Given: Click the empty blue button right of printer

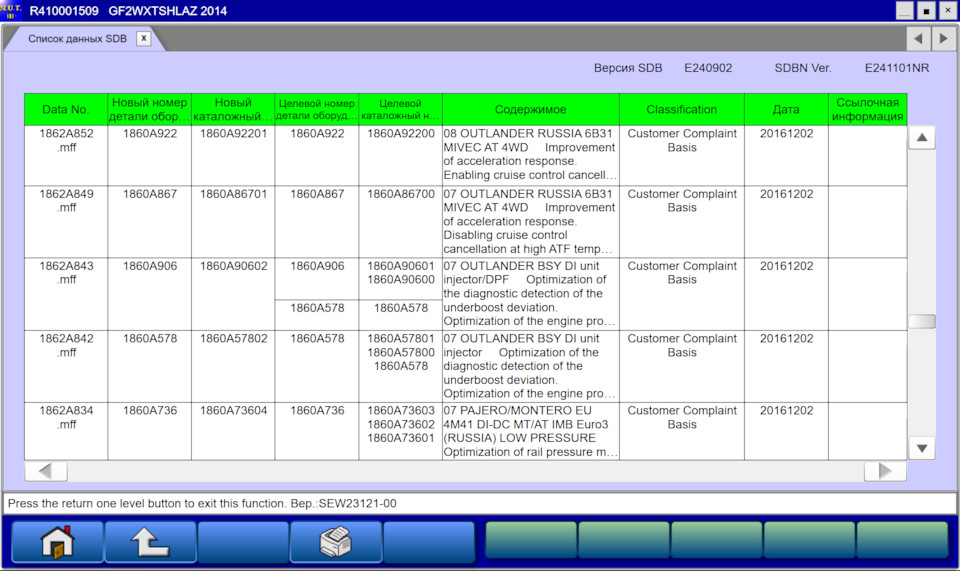Looking at the screenshot, I should tap(429, 542).
